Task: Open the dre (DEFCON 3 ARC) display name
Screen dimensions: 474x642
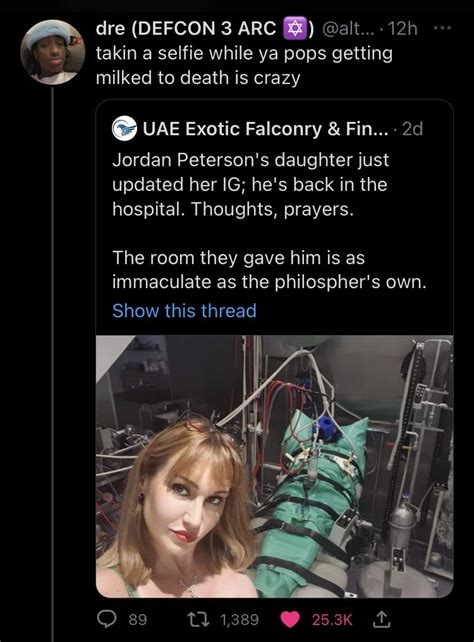Action: 205,28
